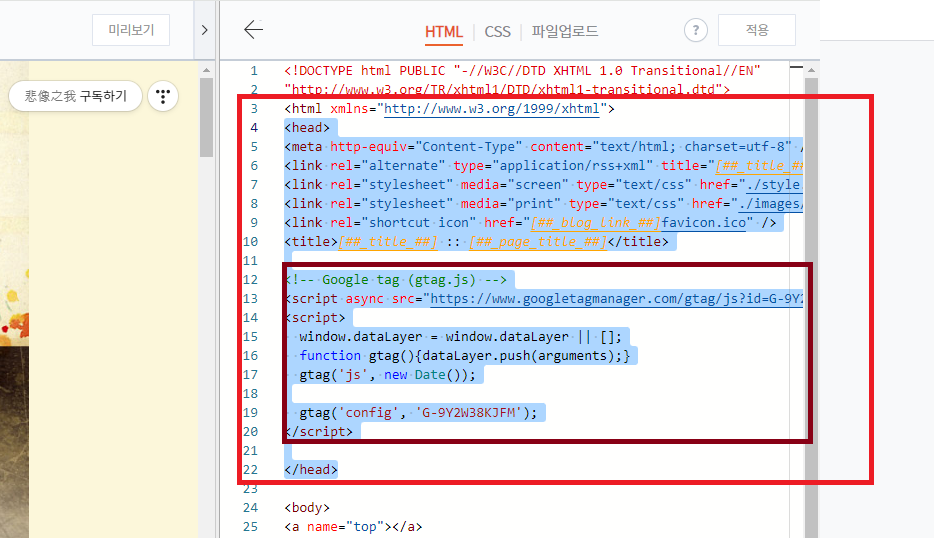Switch to the HTML tab
Screen dimensions: 934x538
pyautogui.click(x=444, y=32)
